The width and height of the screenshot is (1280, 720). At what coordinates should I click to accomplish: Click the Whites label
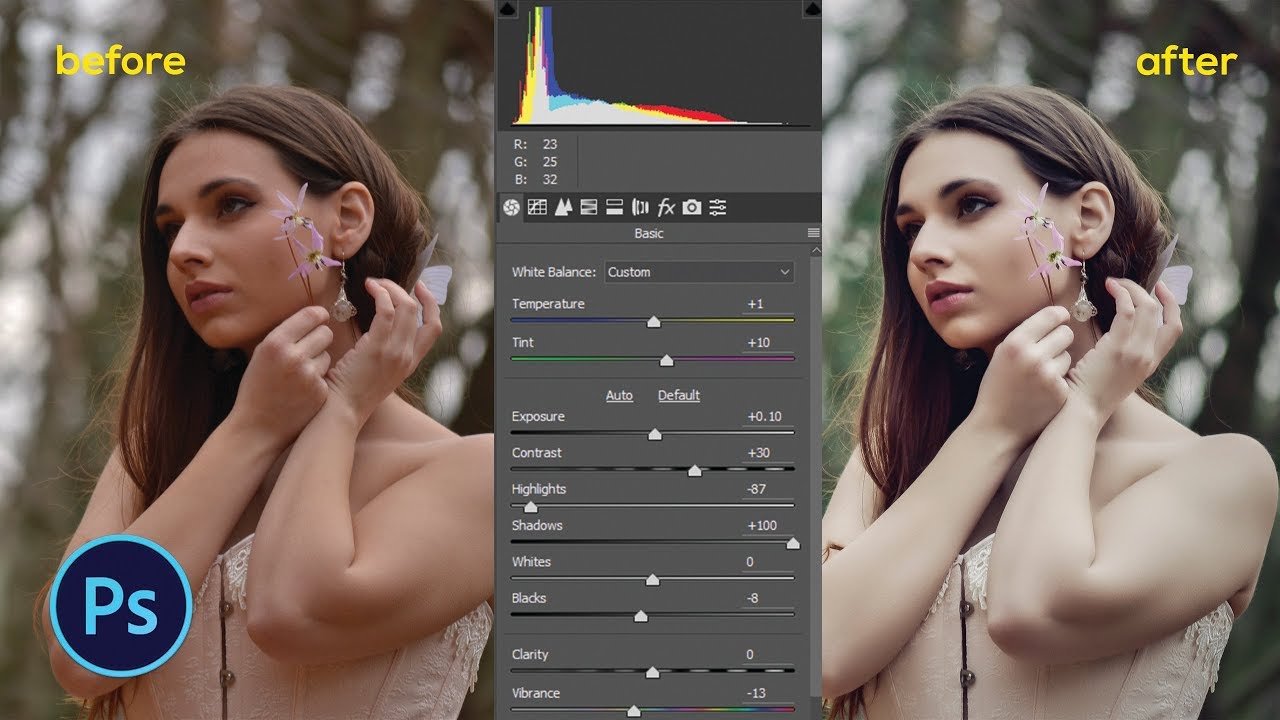coord(531,562)
